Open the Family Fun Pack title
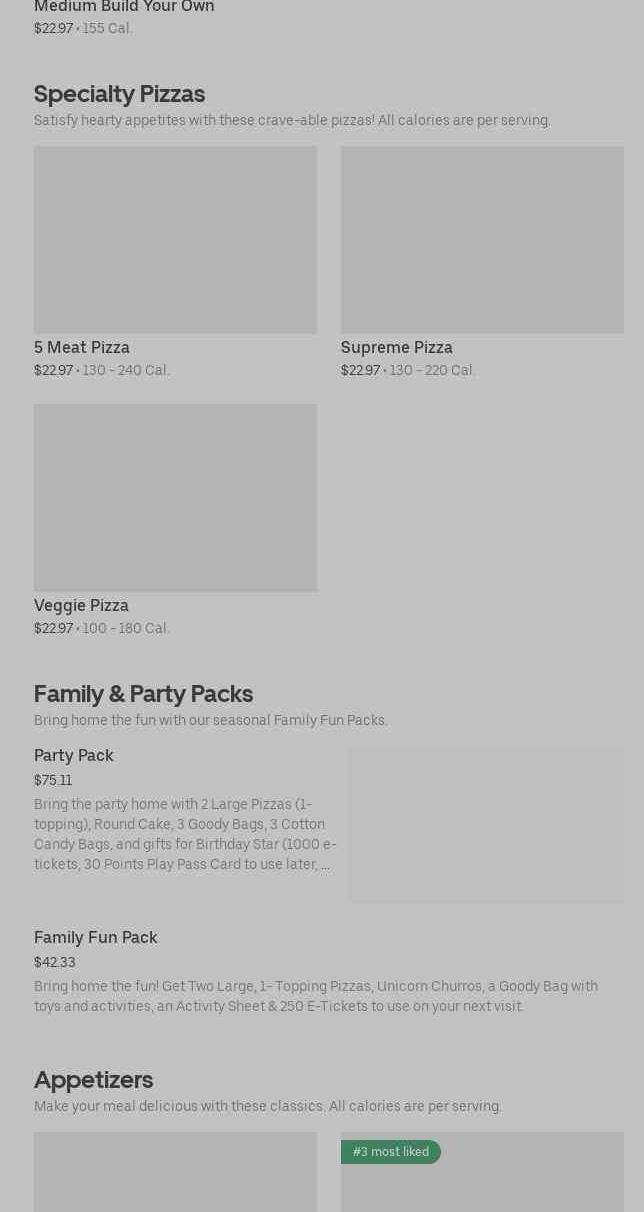The width and height of the screenshot is (644, 1212). [x=96, y=937]
